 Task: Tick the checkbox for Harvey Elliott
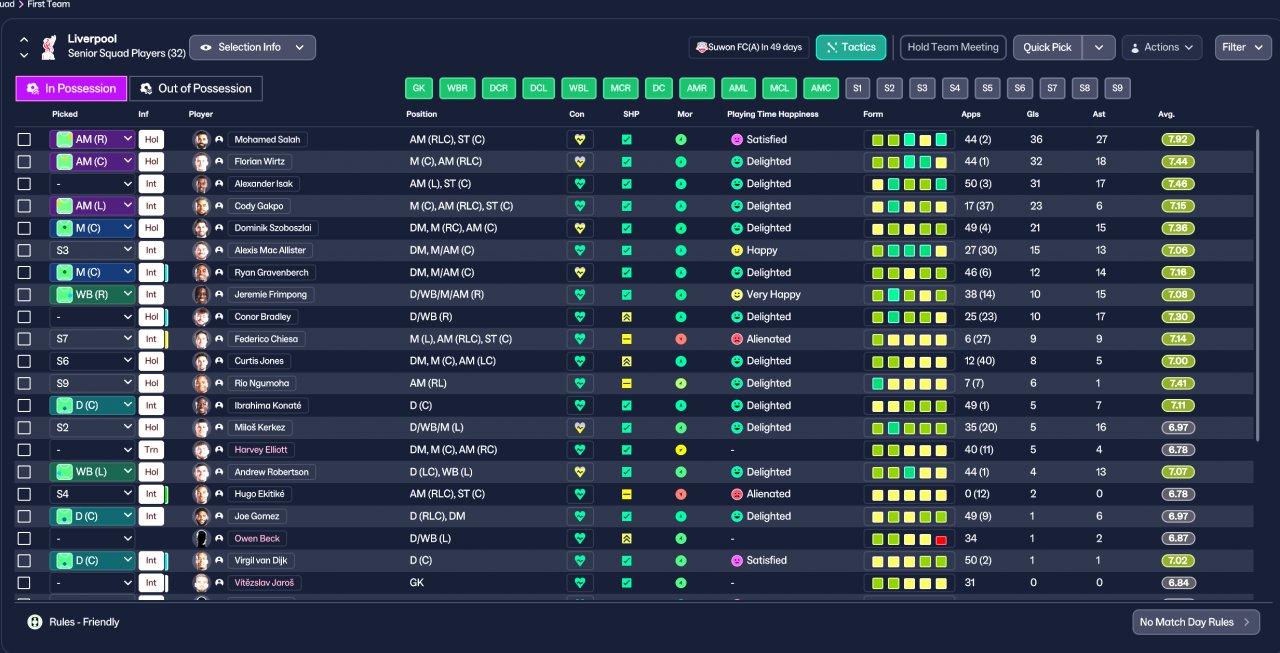point(24,450)
